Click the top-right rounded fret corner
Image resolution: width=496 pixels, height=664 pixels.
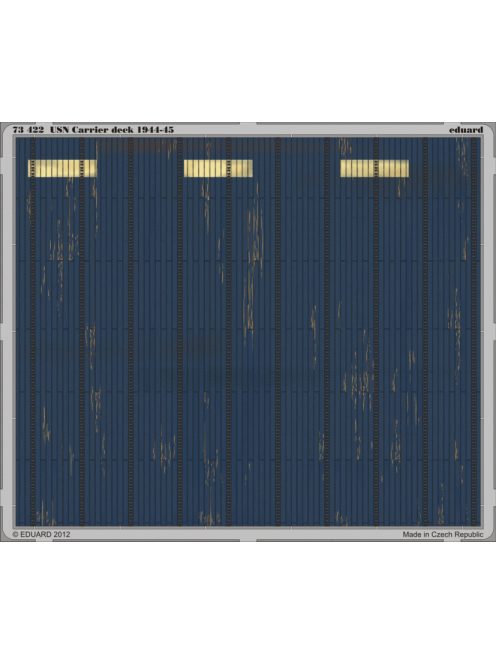point(488,130)
